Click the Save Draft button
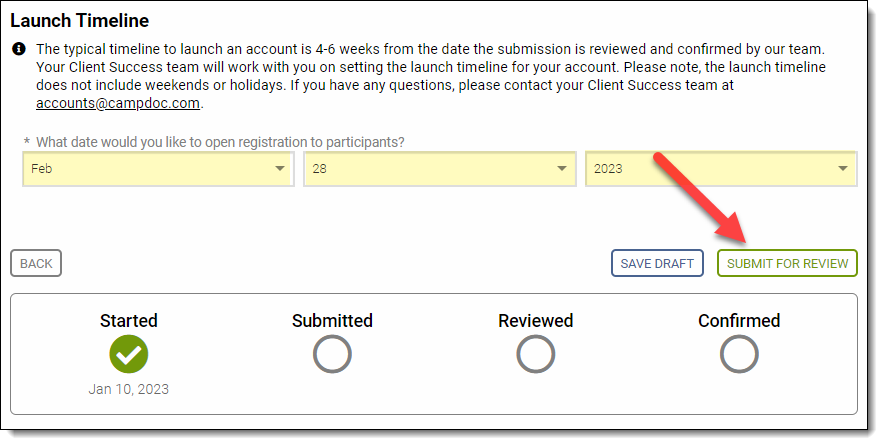This screenshot has height=445, width=883. point(657,263)
